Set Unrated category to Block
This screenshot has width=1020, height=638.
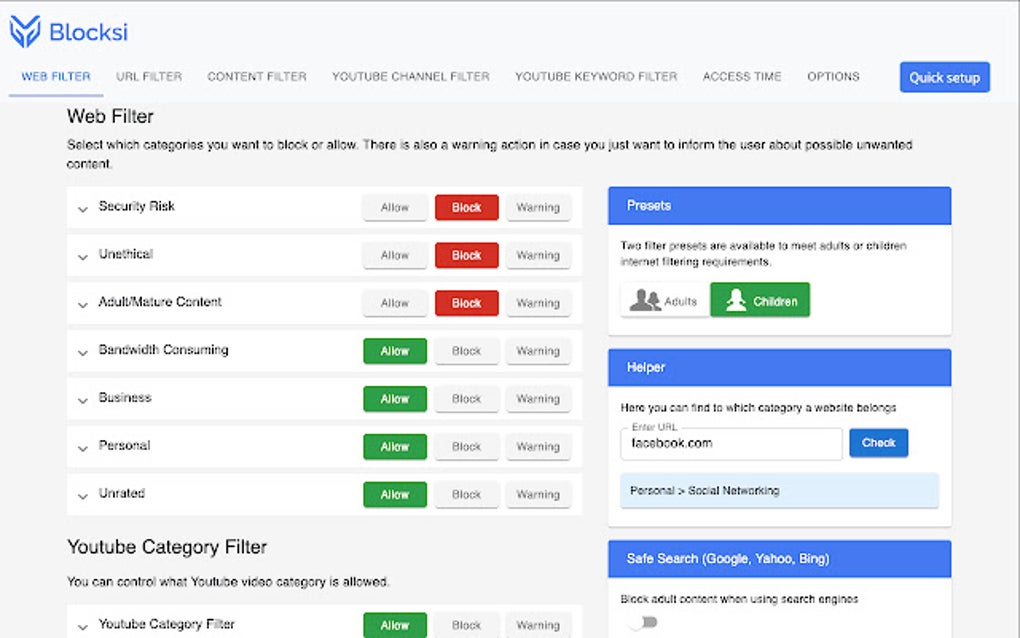(x=466, y=494)
